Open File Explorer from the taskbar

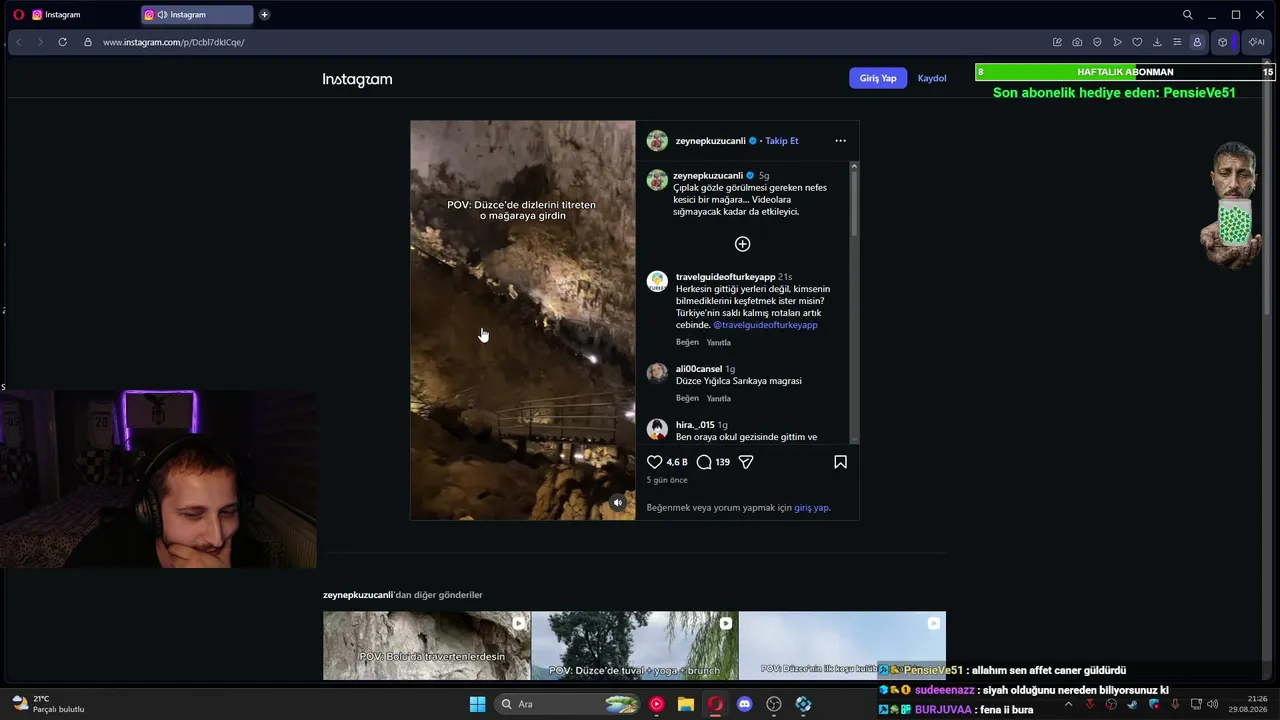coord(686,704)
